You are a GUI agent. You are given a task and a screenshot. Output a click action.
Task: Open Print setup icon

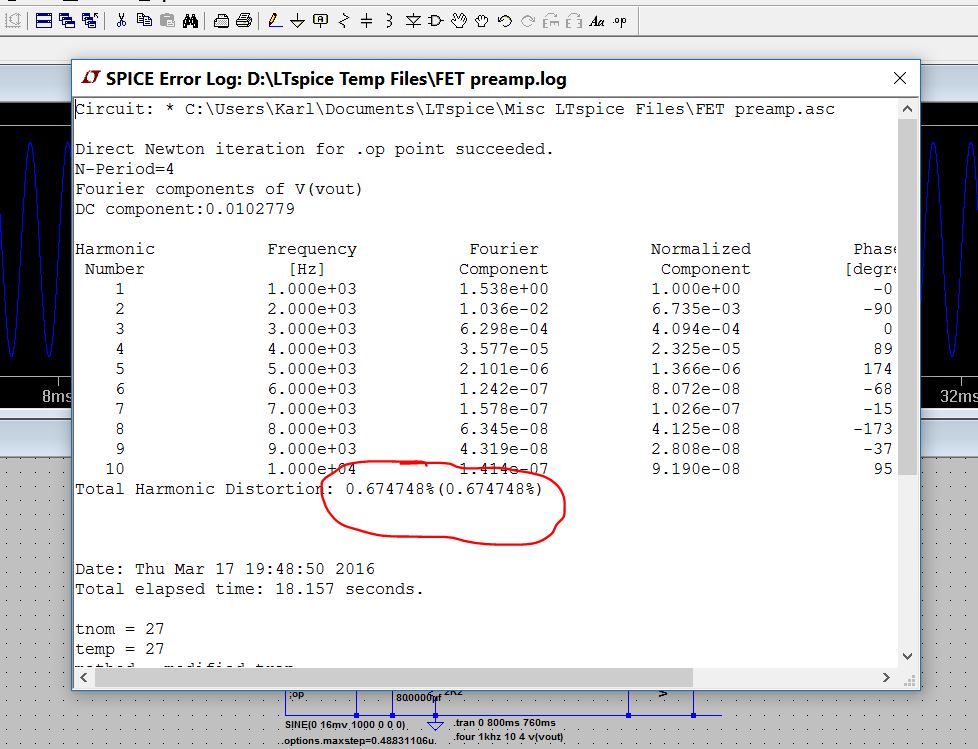coord(221,21)
